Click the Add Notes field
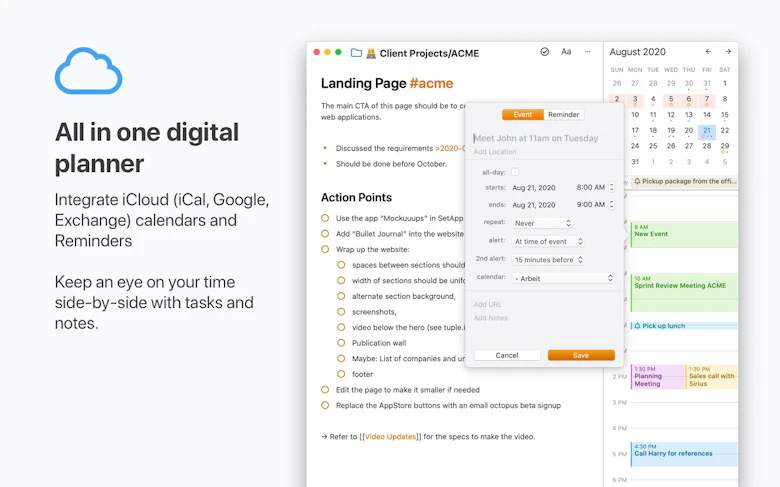 click(491, 318)
